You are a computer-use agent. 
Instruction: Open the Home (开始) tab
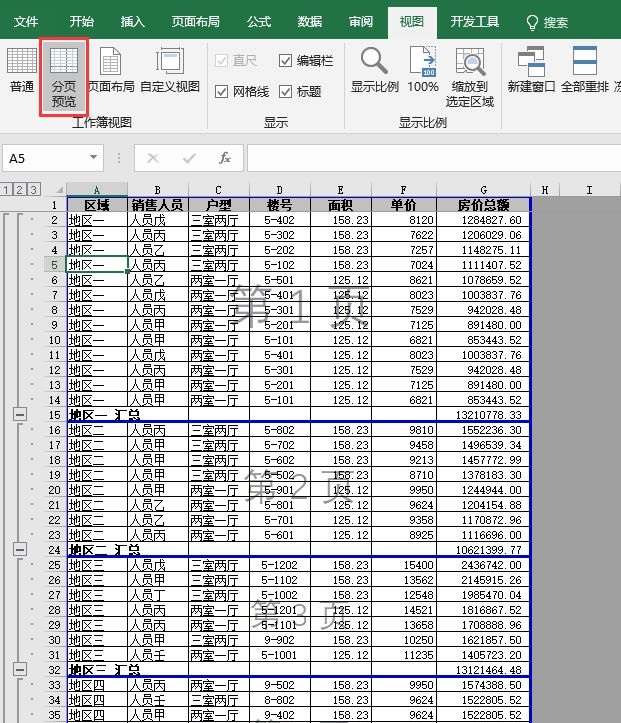[x=82, y=22]
